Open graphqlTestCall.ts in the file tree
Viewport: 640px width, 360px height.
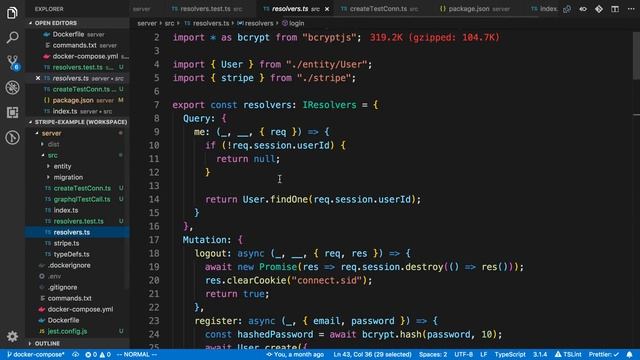pyautogui.click(x=78, y=199)
